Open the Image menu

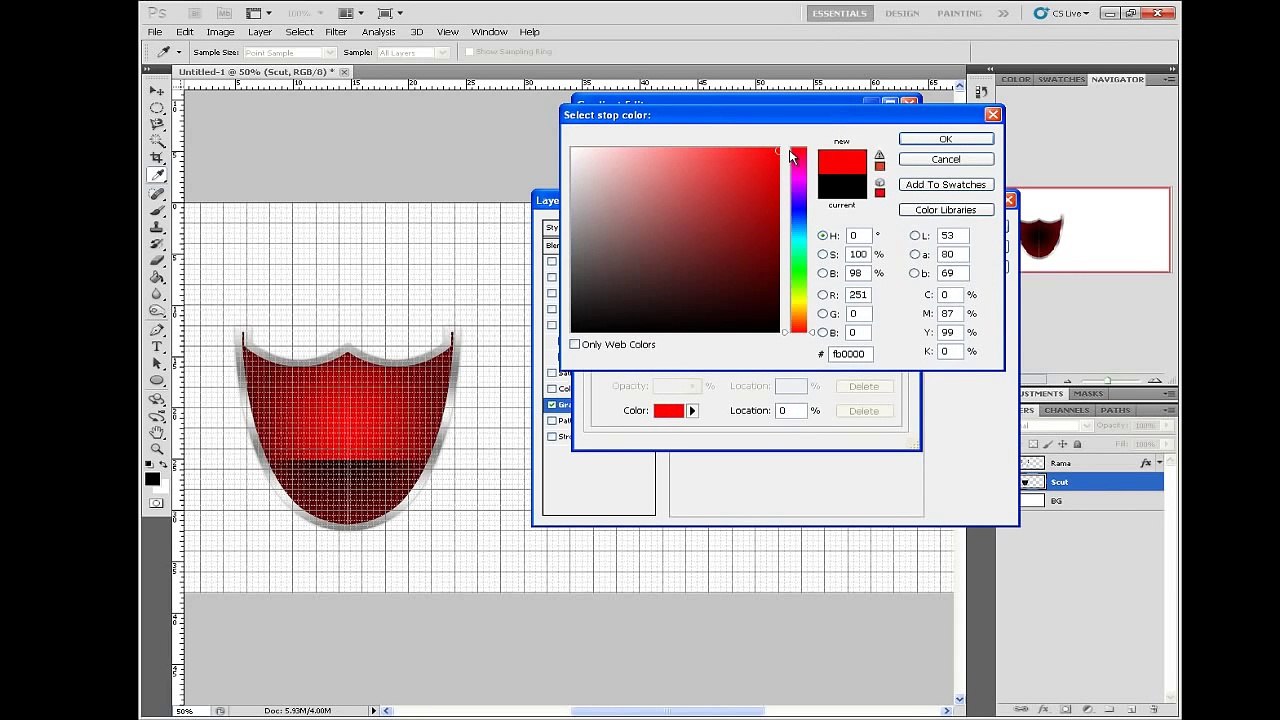point(220,32)
